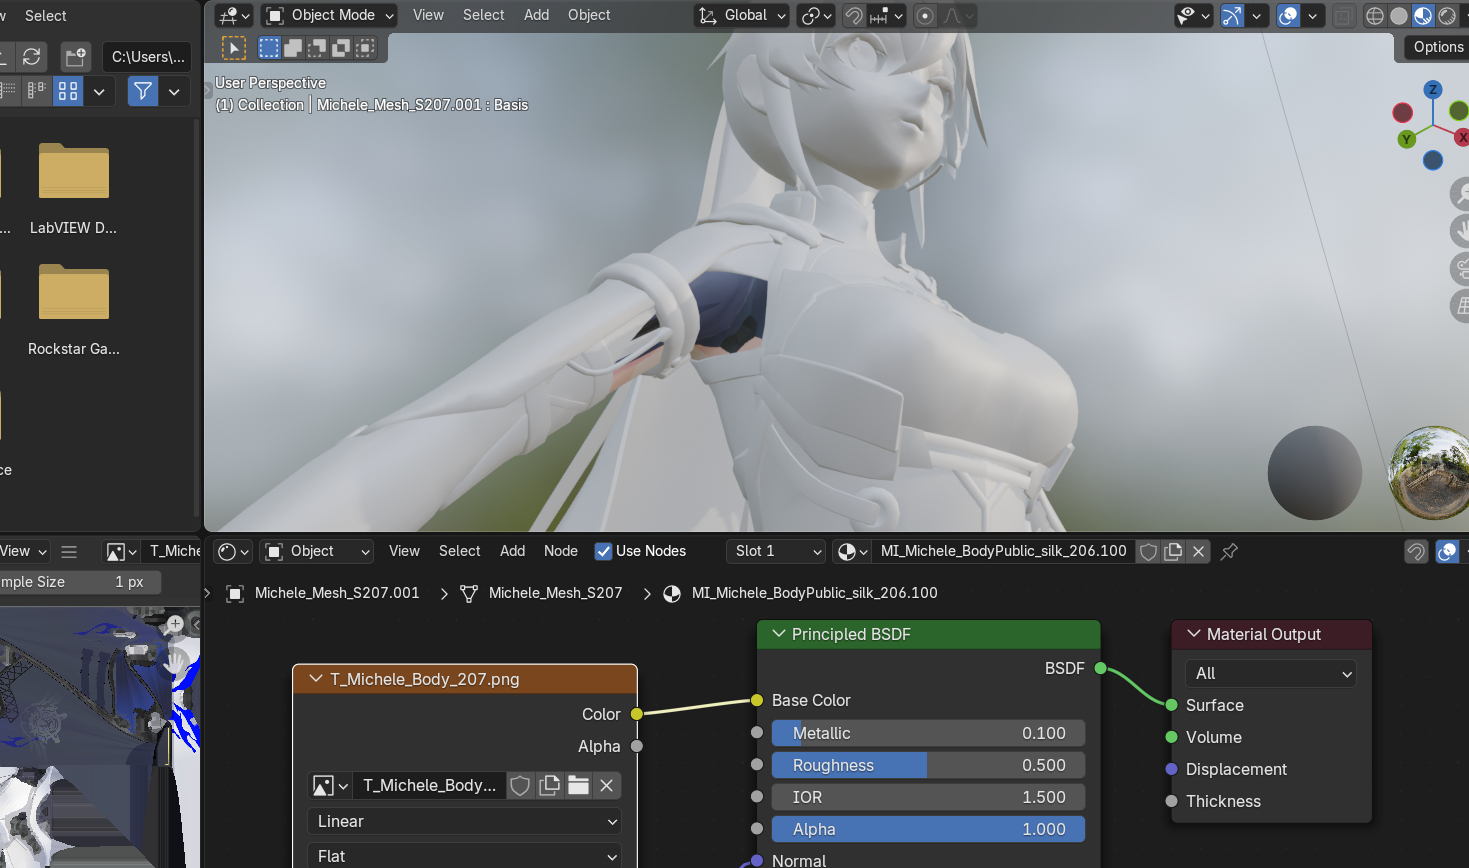Enable horizontal list view in file browser
Image resolution: width=1469 pixels, height=868 pixels.
(x=38, y=91)
